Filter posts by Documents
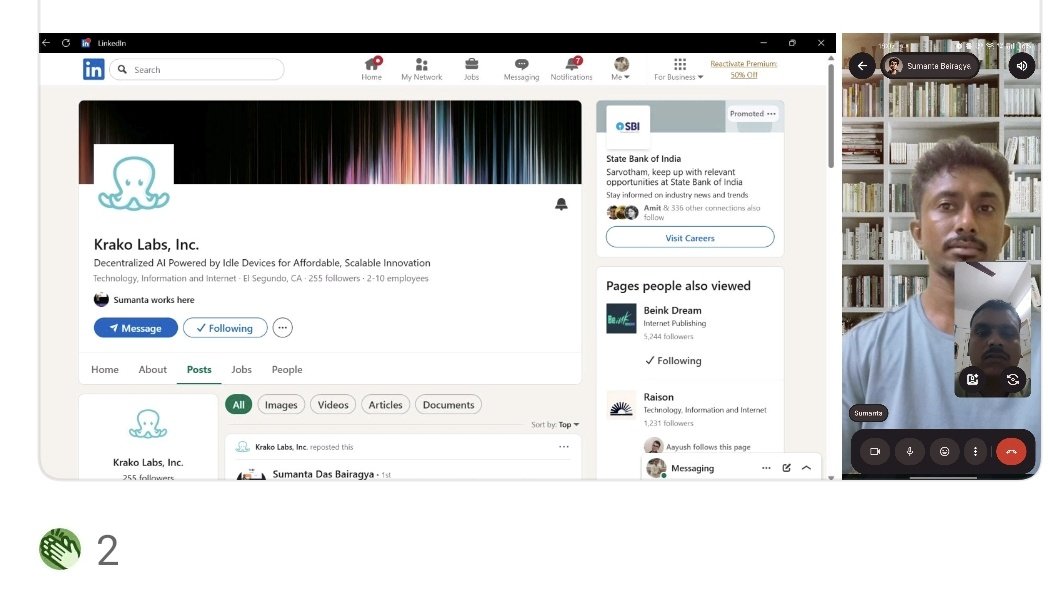 pyautogui.click(x=448, y=405)
